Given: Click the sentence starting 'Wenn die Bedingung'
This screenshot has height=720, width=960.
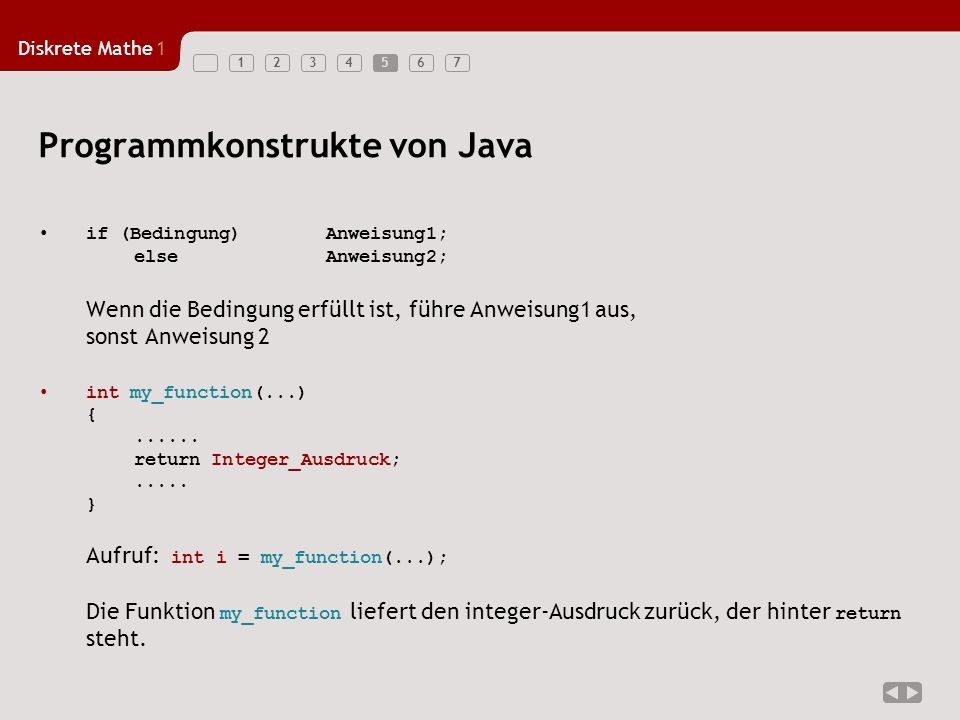Looking at the screenshot, I should point(361,310).
